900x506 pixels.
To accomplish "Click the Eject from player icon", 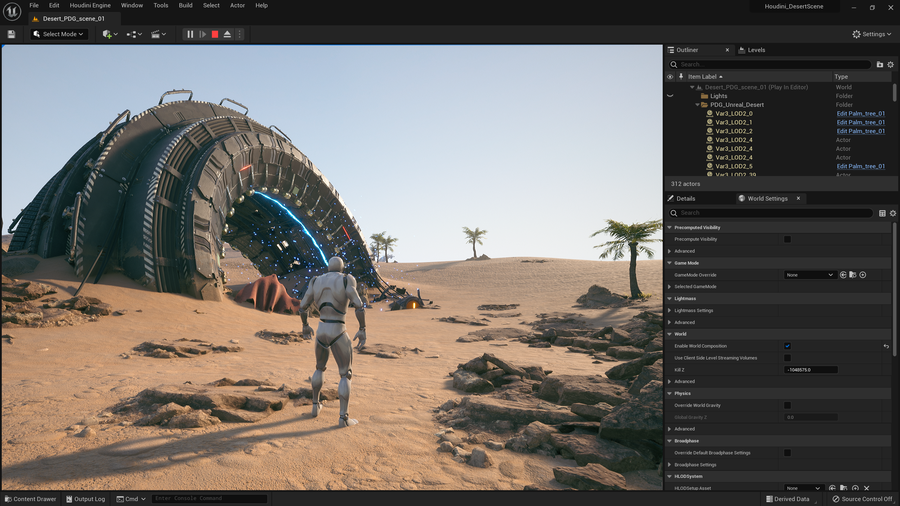I will [227, 34].
